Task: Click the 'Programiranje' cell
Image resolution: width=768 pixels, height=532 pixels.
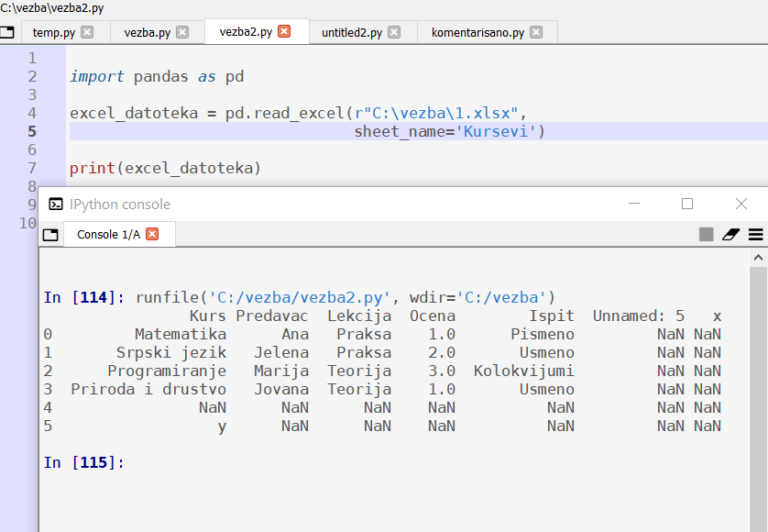Action: (x=167, y=371)
